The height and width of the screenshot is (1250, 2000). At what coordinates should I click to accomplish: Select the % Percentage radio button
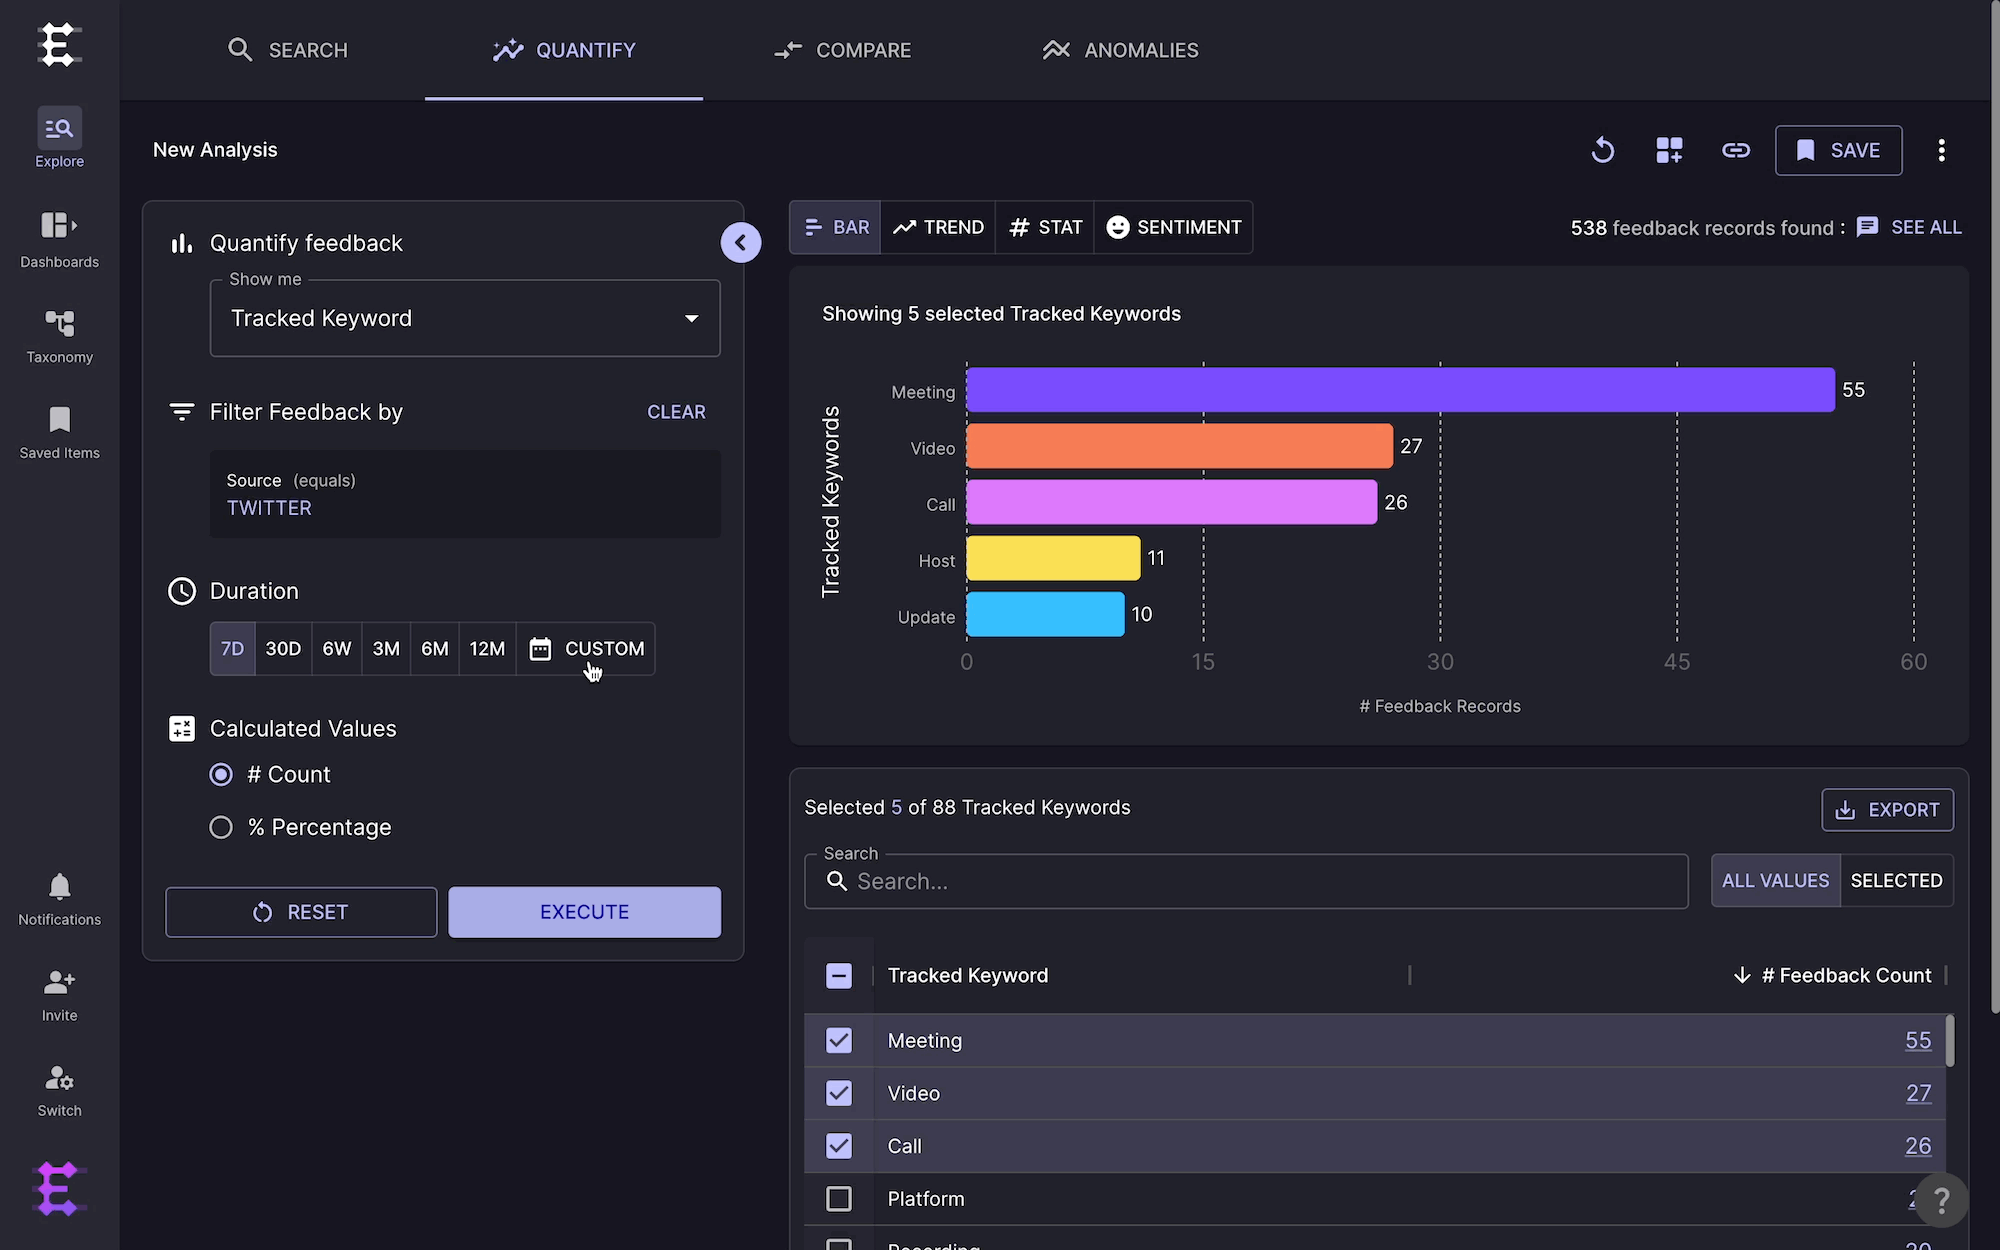tap(221, 827)
